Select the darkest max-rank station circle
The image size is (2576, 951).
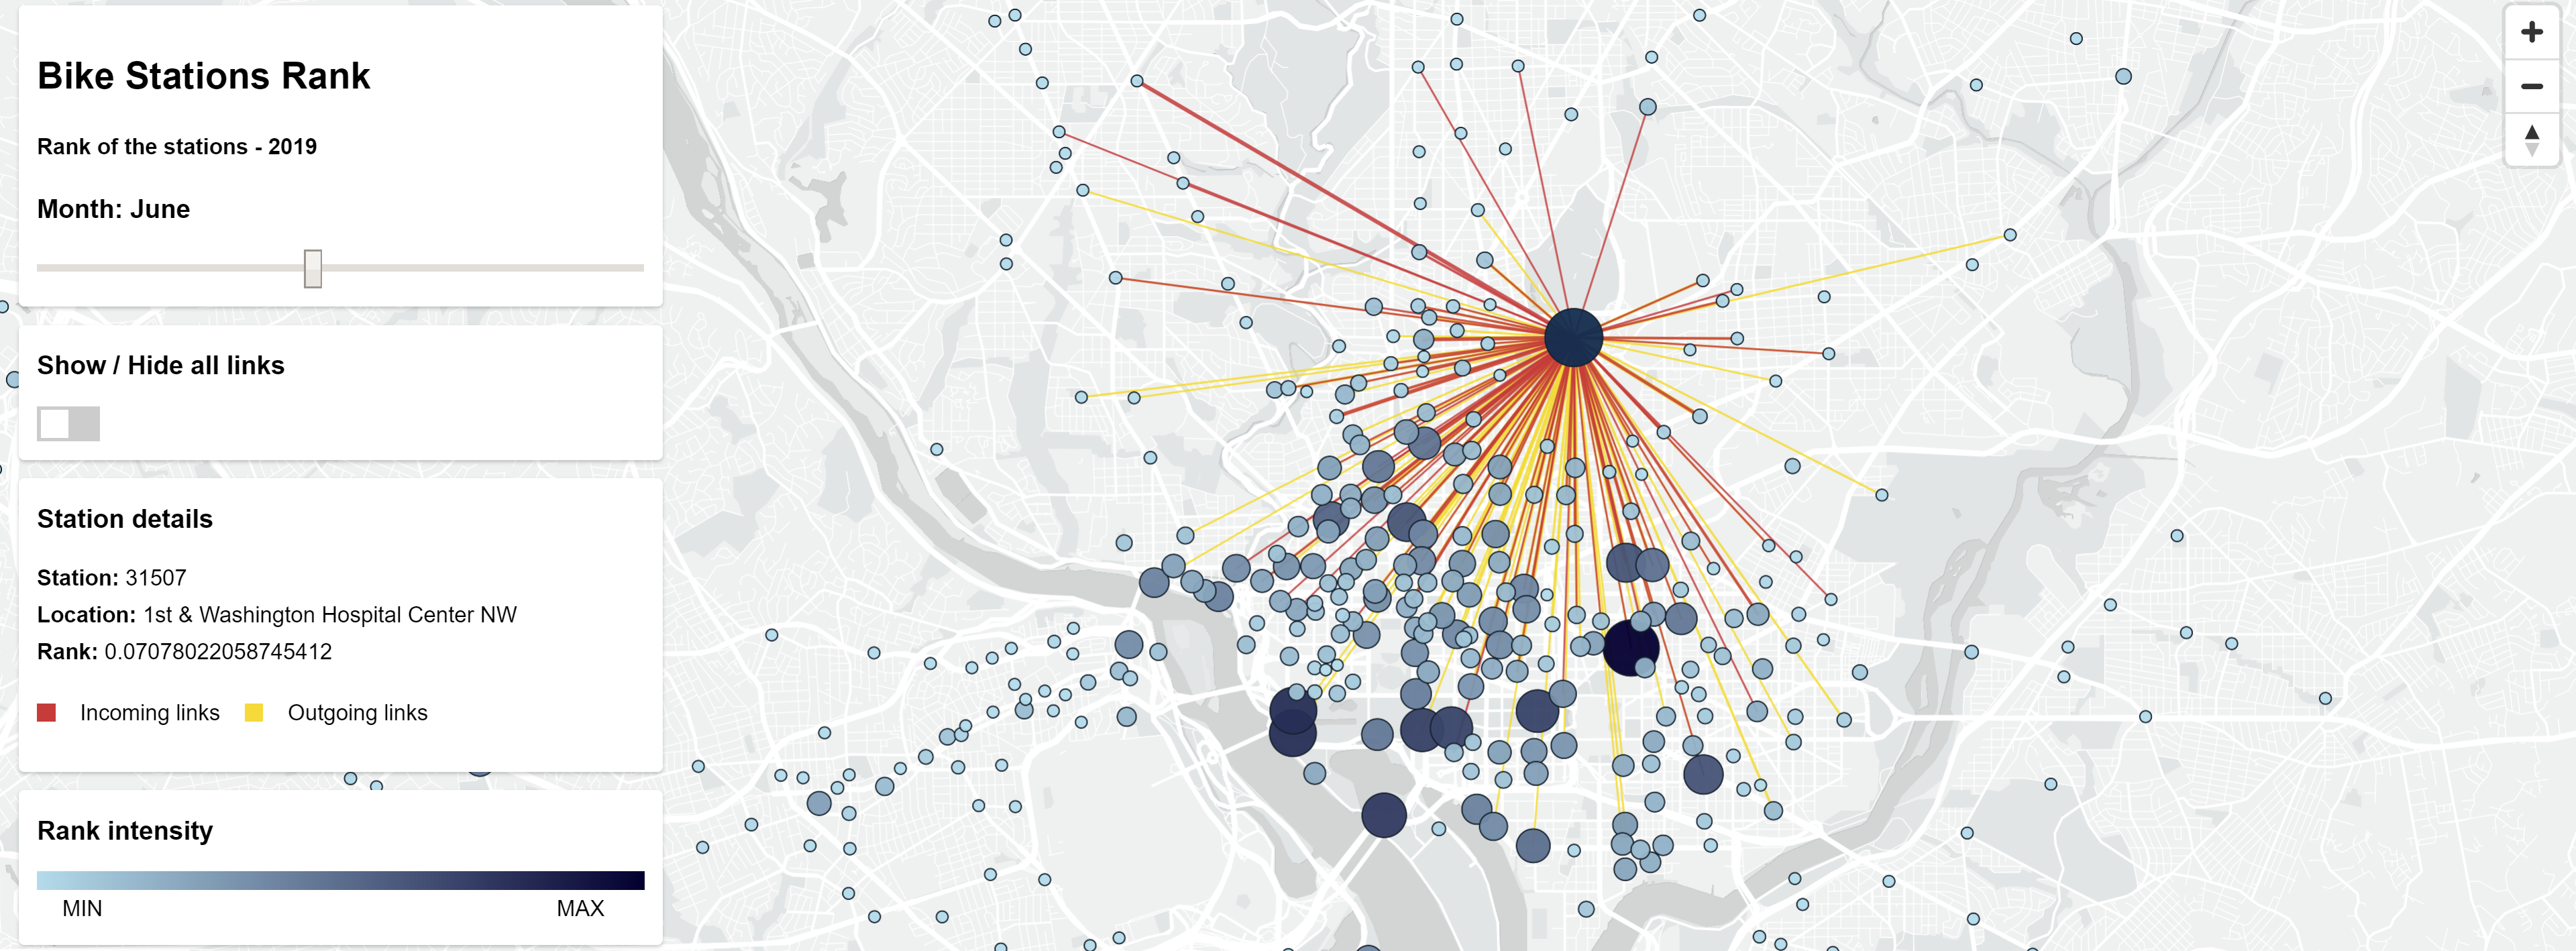coord(1631,647)
